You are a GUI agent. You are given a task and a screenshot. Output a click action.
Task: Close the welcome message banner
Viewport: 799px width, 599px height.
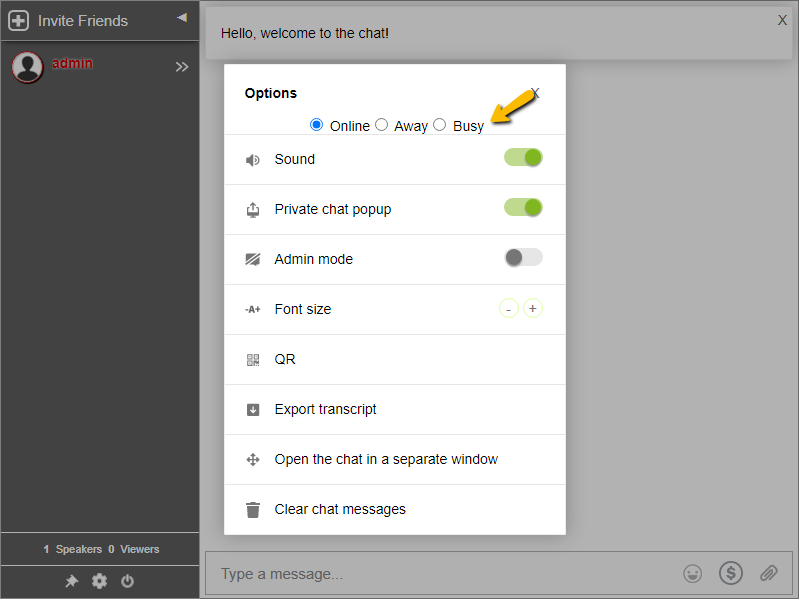pos(782,20)
